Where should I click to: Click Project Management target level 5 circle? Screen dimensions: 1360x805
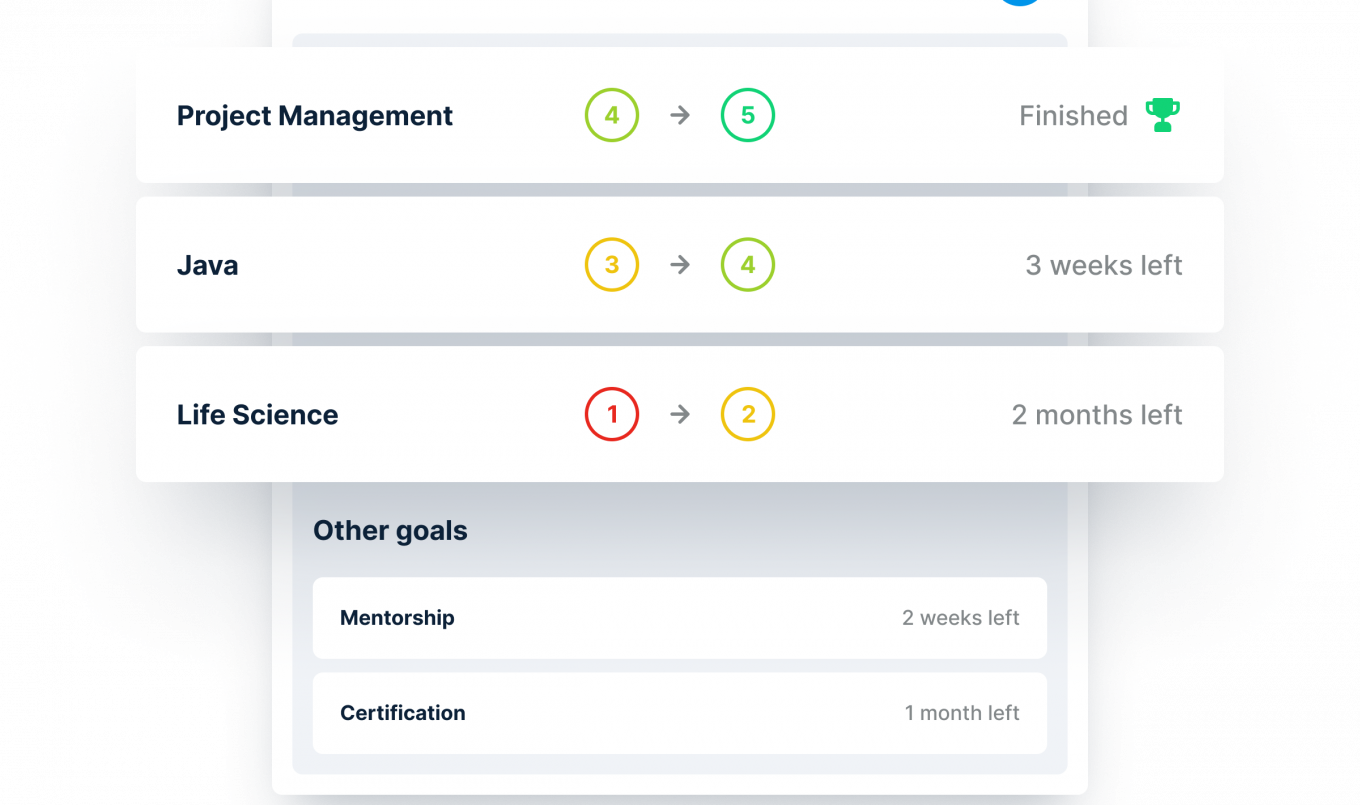(x=748, y=116)
